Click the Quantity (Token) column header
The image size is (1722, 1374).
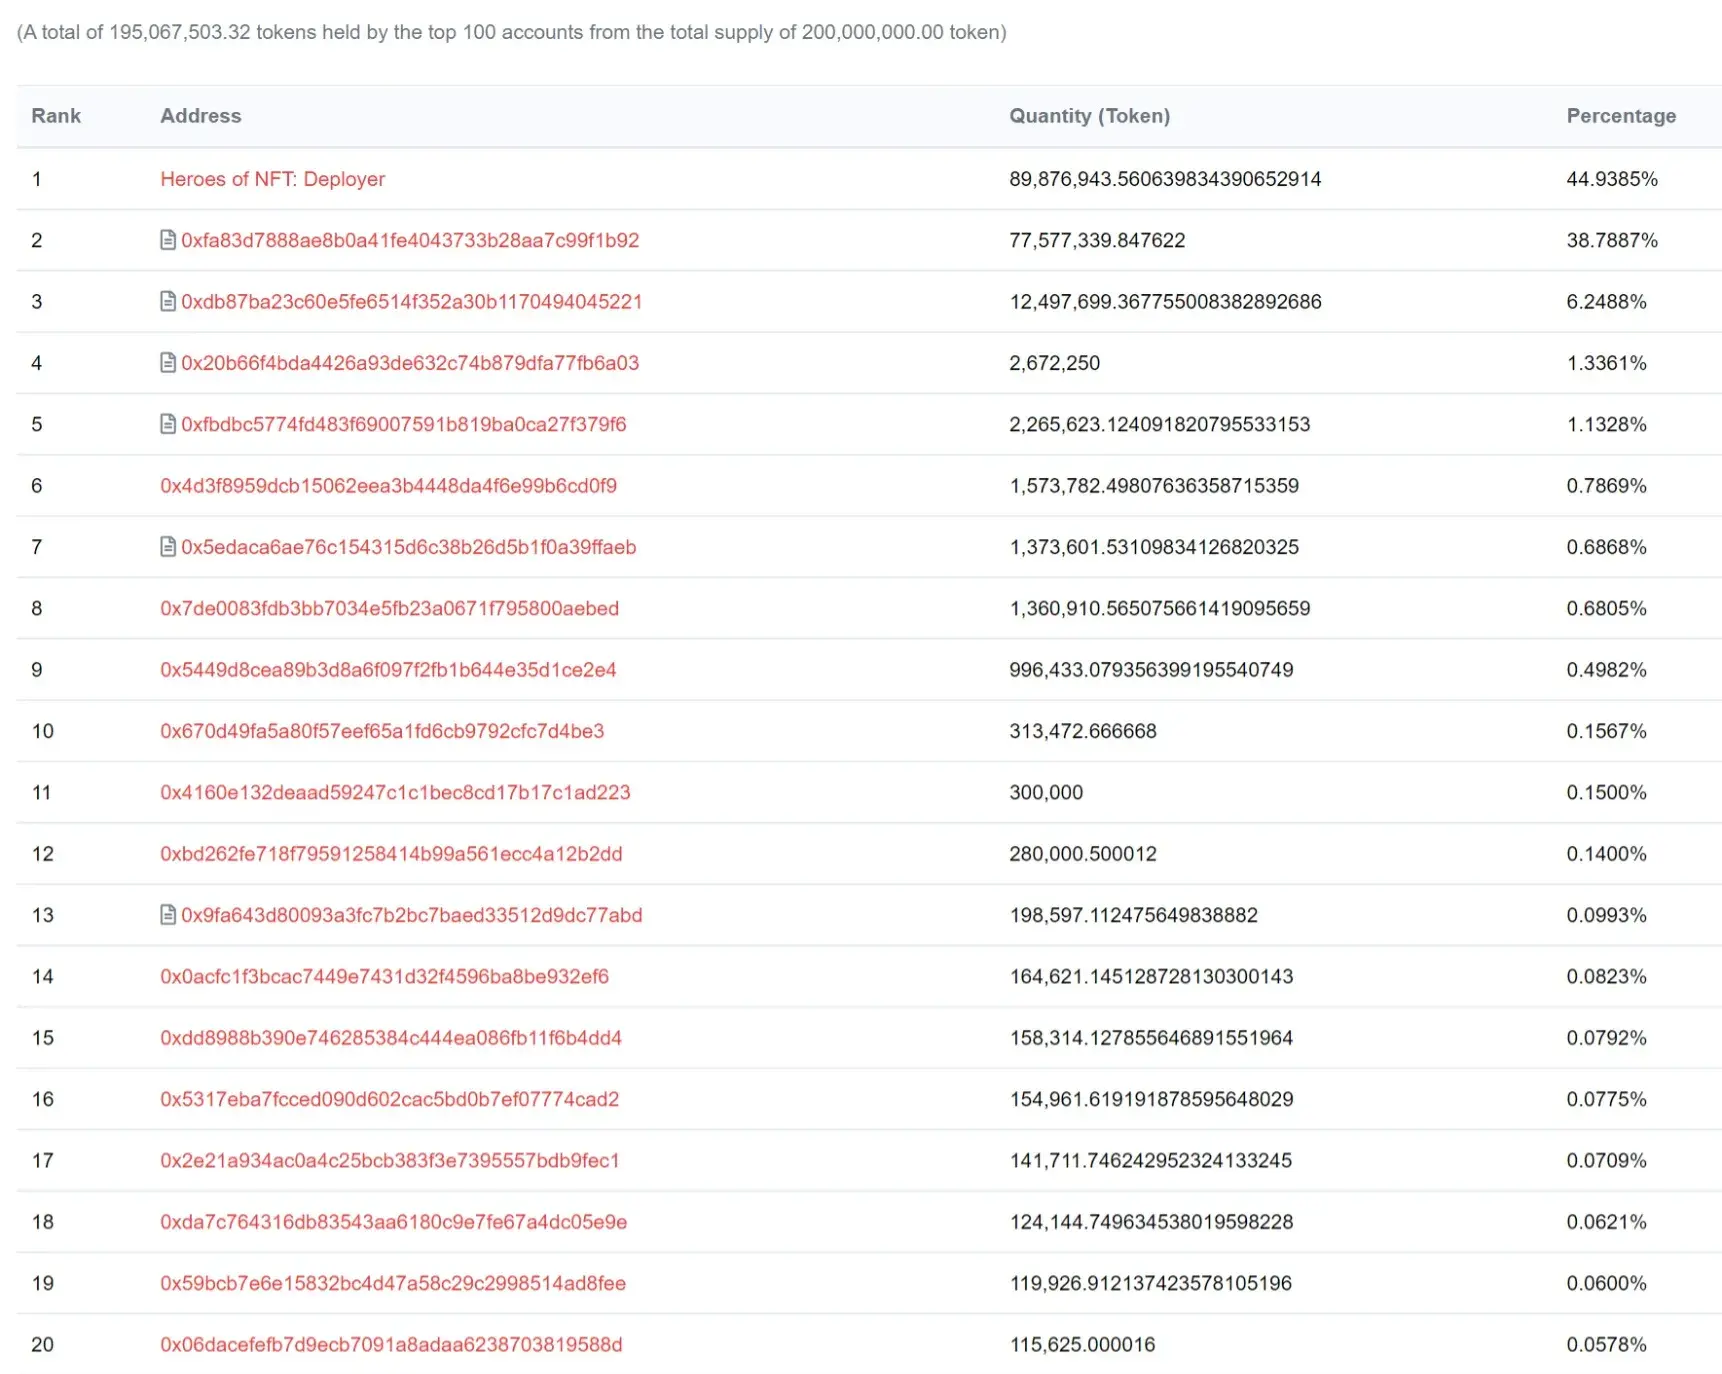pyautogui.click(x=1090, y=116)
